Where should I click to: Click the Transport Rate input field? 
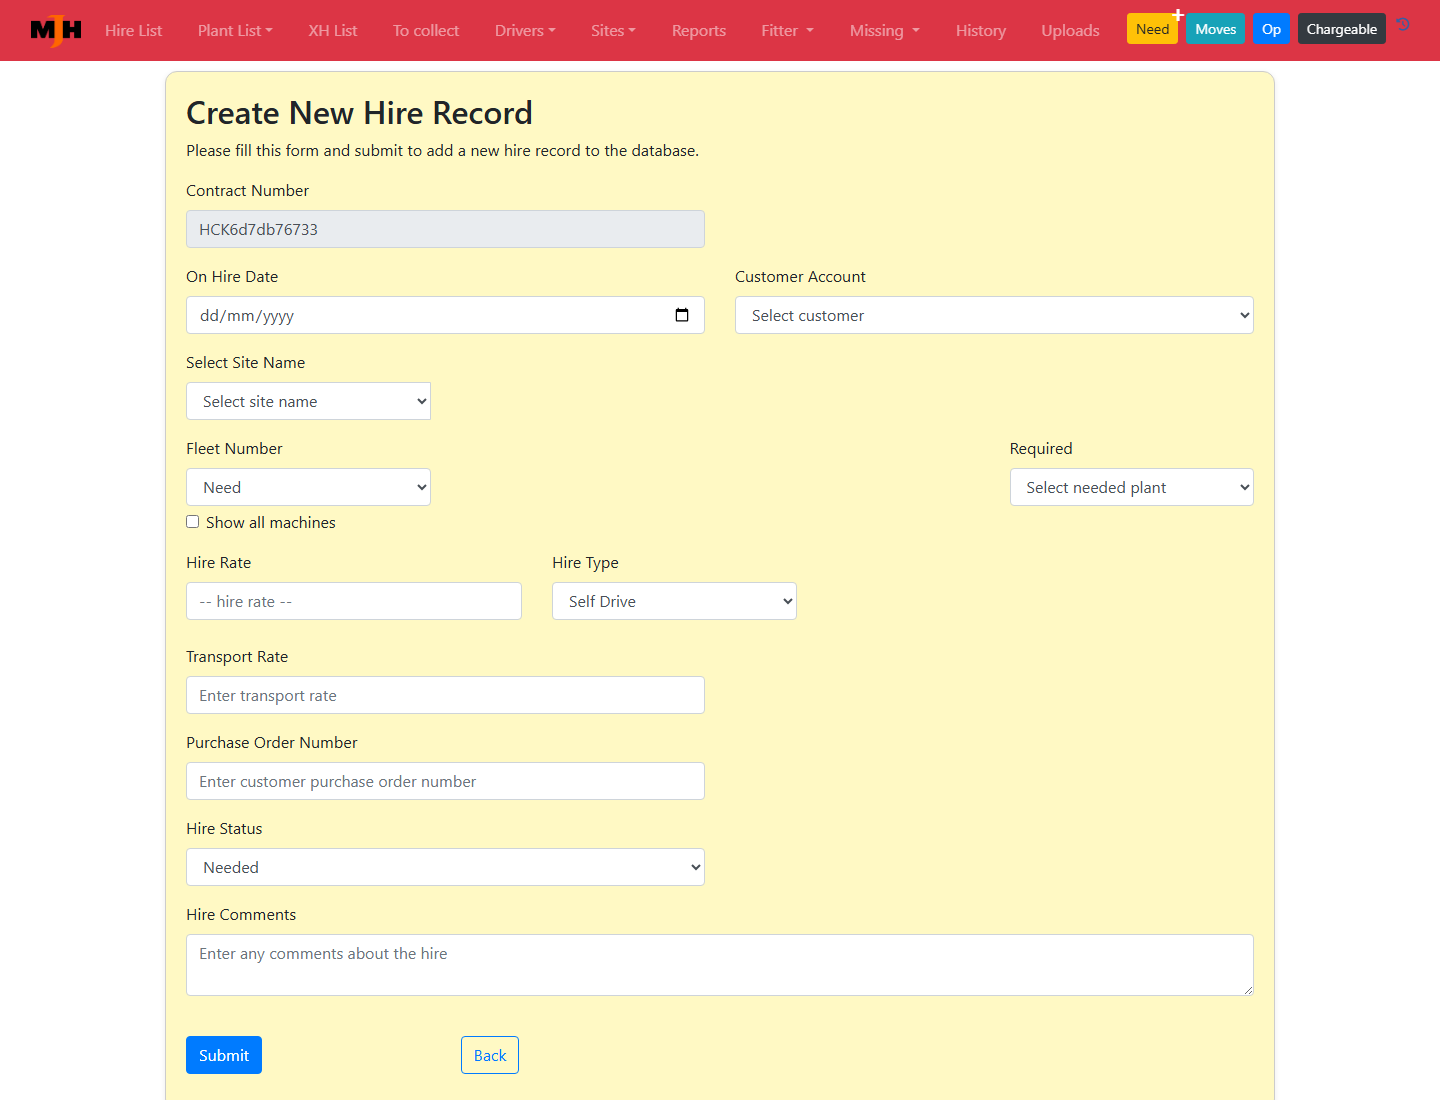pyautogui.click(x=445, y=695)
